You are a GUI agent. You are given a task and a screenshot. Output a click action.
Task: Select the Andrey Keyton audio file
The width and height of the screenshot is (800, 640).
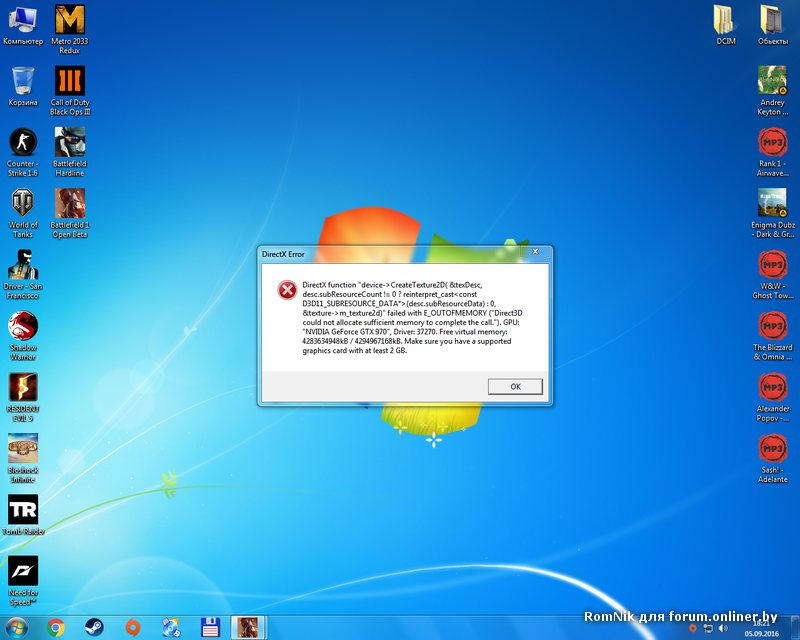[772, 91]
